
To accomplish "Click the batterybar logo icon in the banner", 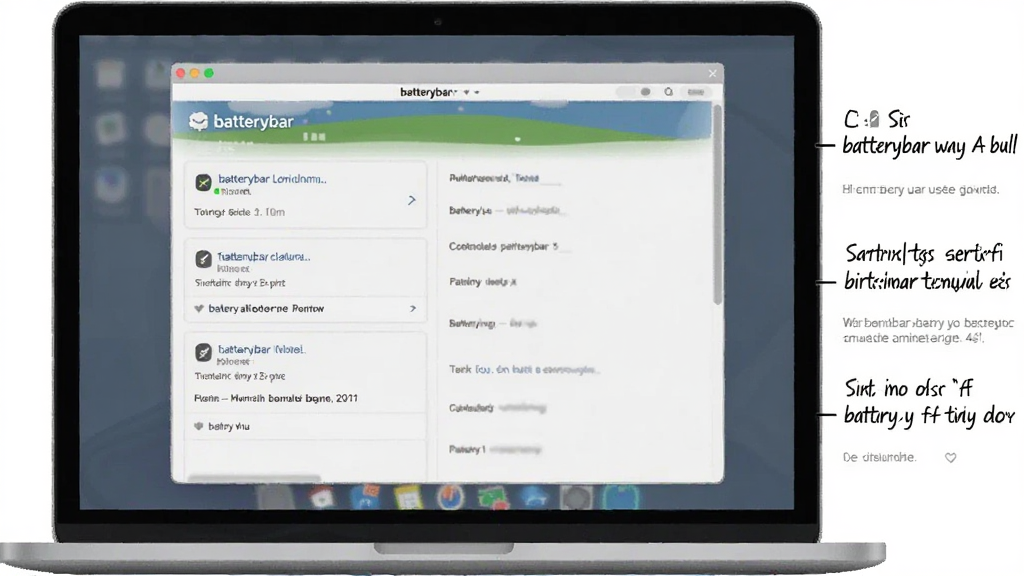I will coord(199,121).
